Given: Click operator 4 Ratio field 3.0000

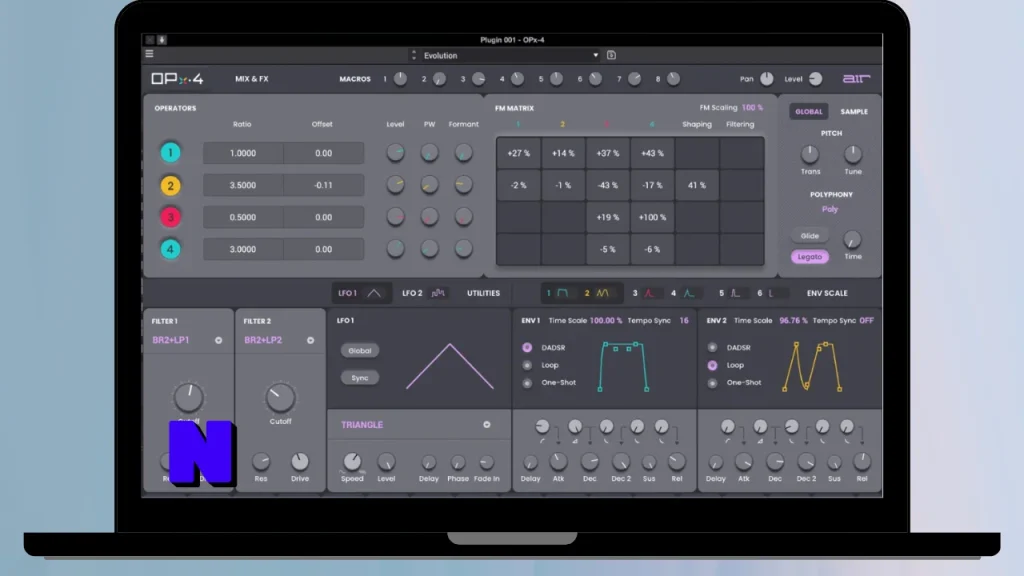Looking at the screenshot, I should (x=243, y=249).
